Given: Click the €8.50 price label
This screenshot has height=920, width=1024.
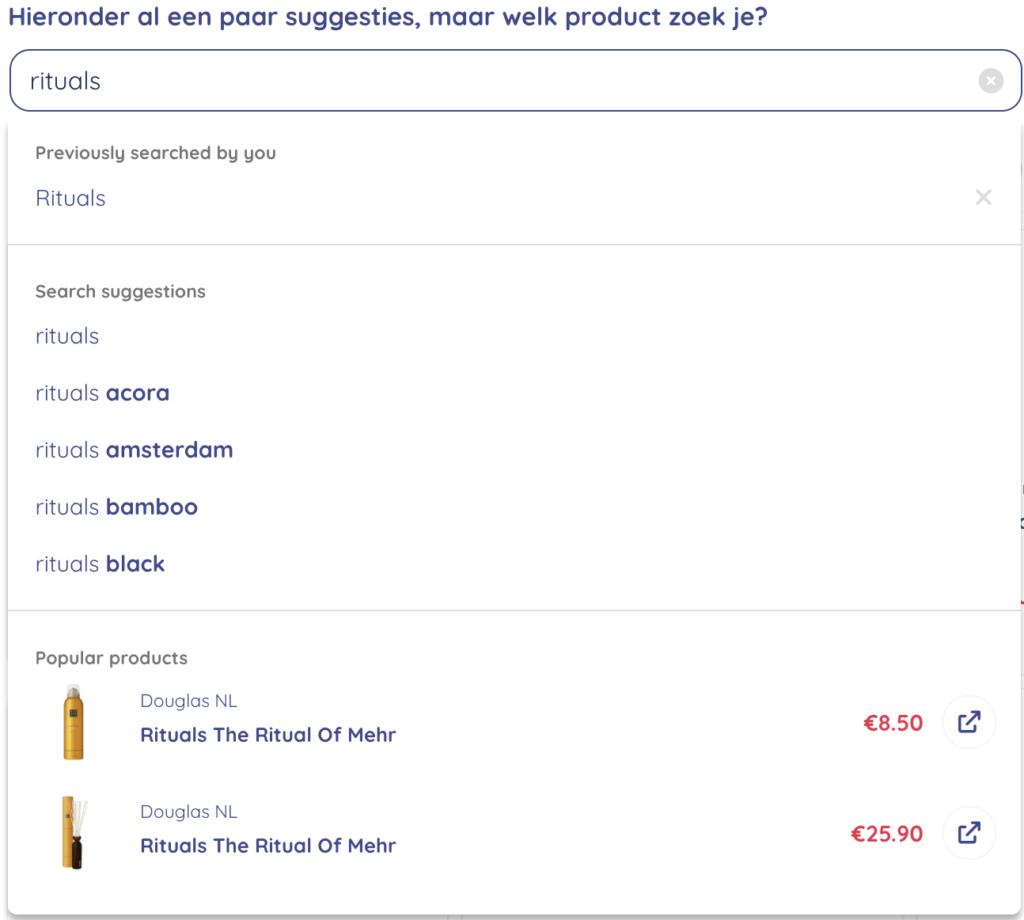Looking at the screenshot, I should [x=893, y=723].
